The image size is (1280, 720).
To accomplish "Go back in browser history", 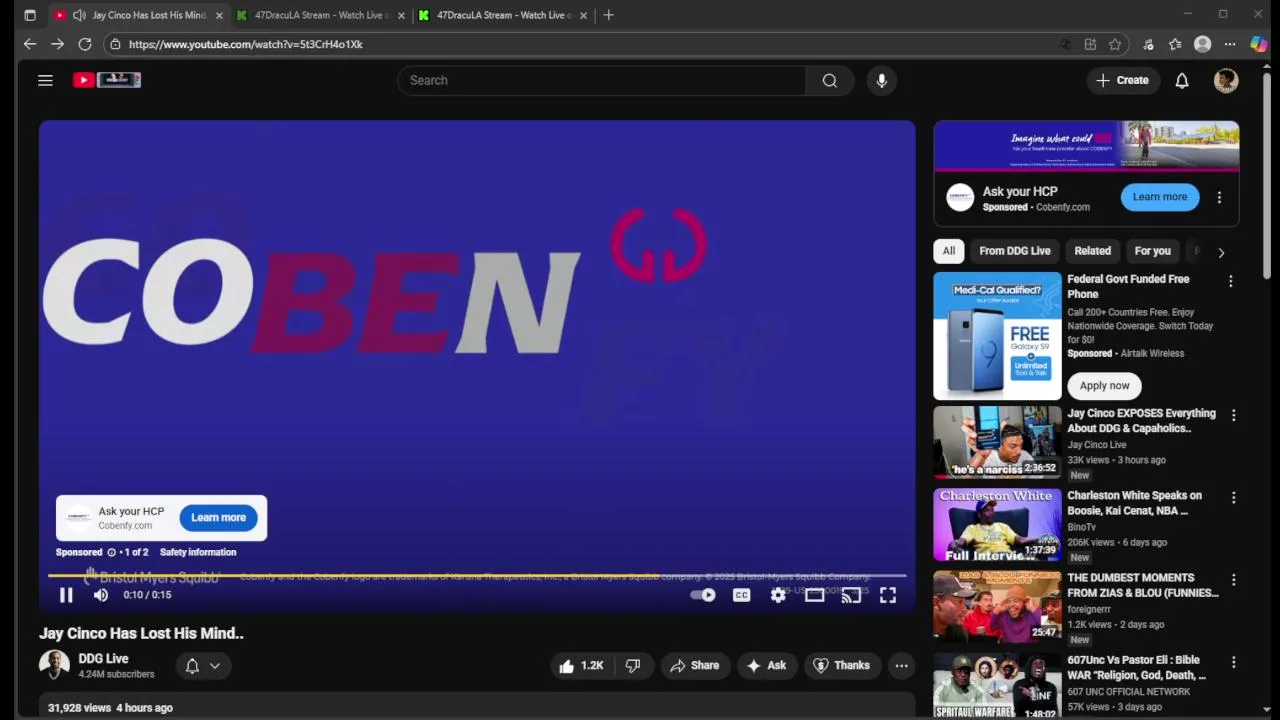I will click(x=30, y=44).
